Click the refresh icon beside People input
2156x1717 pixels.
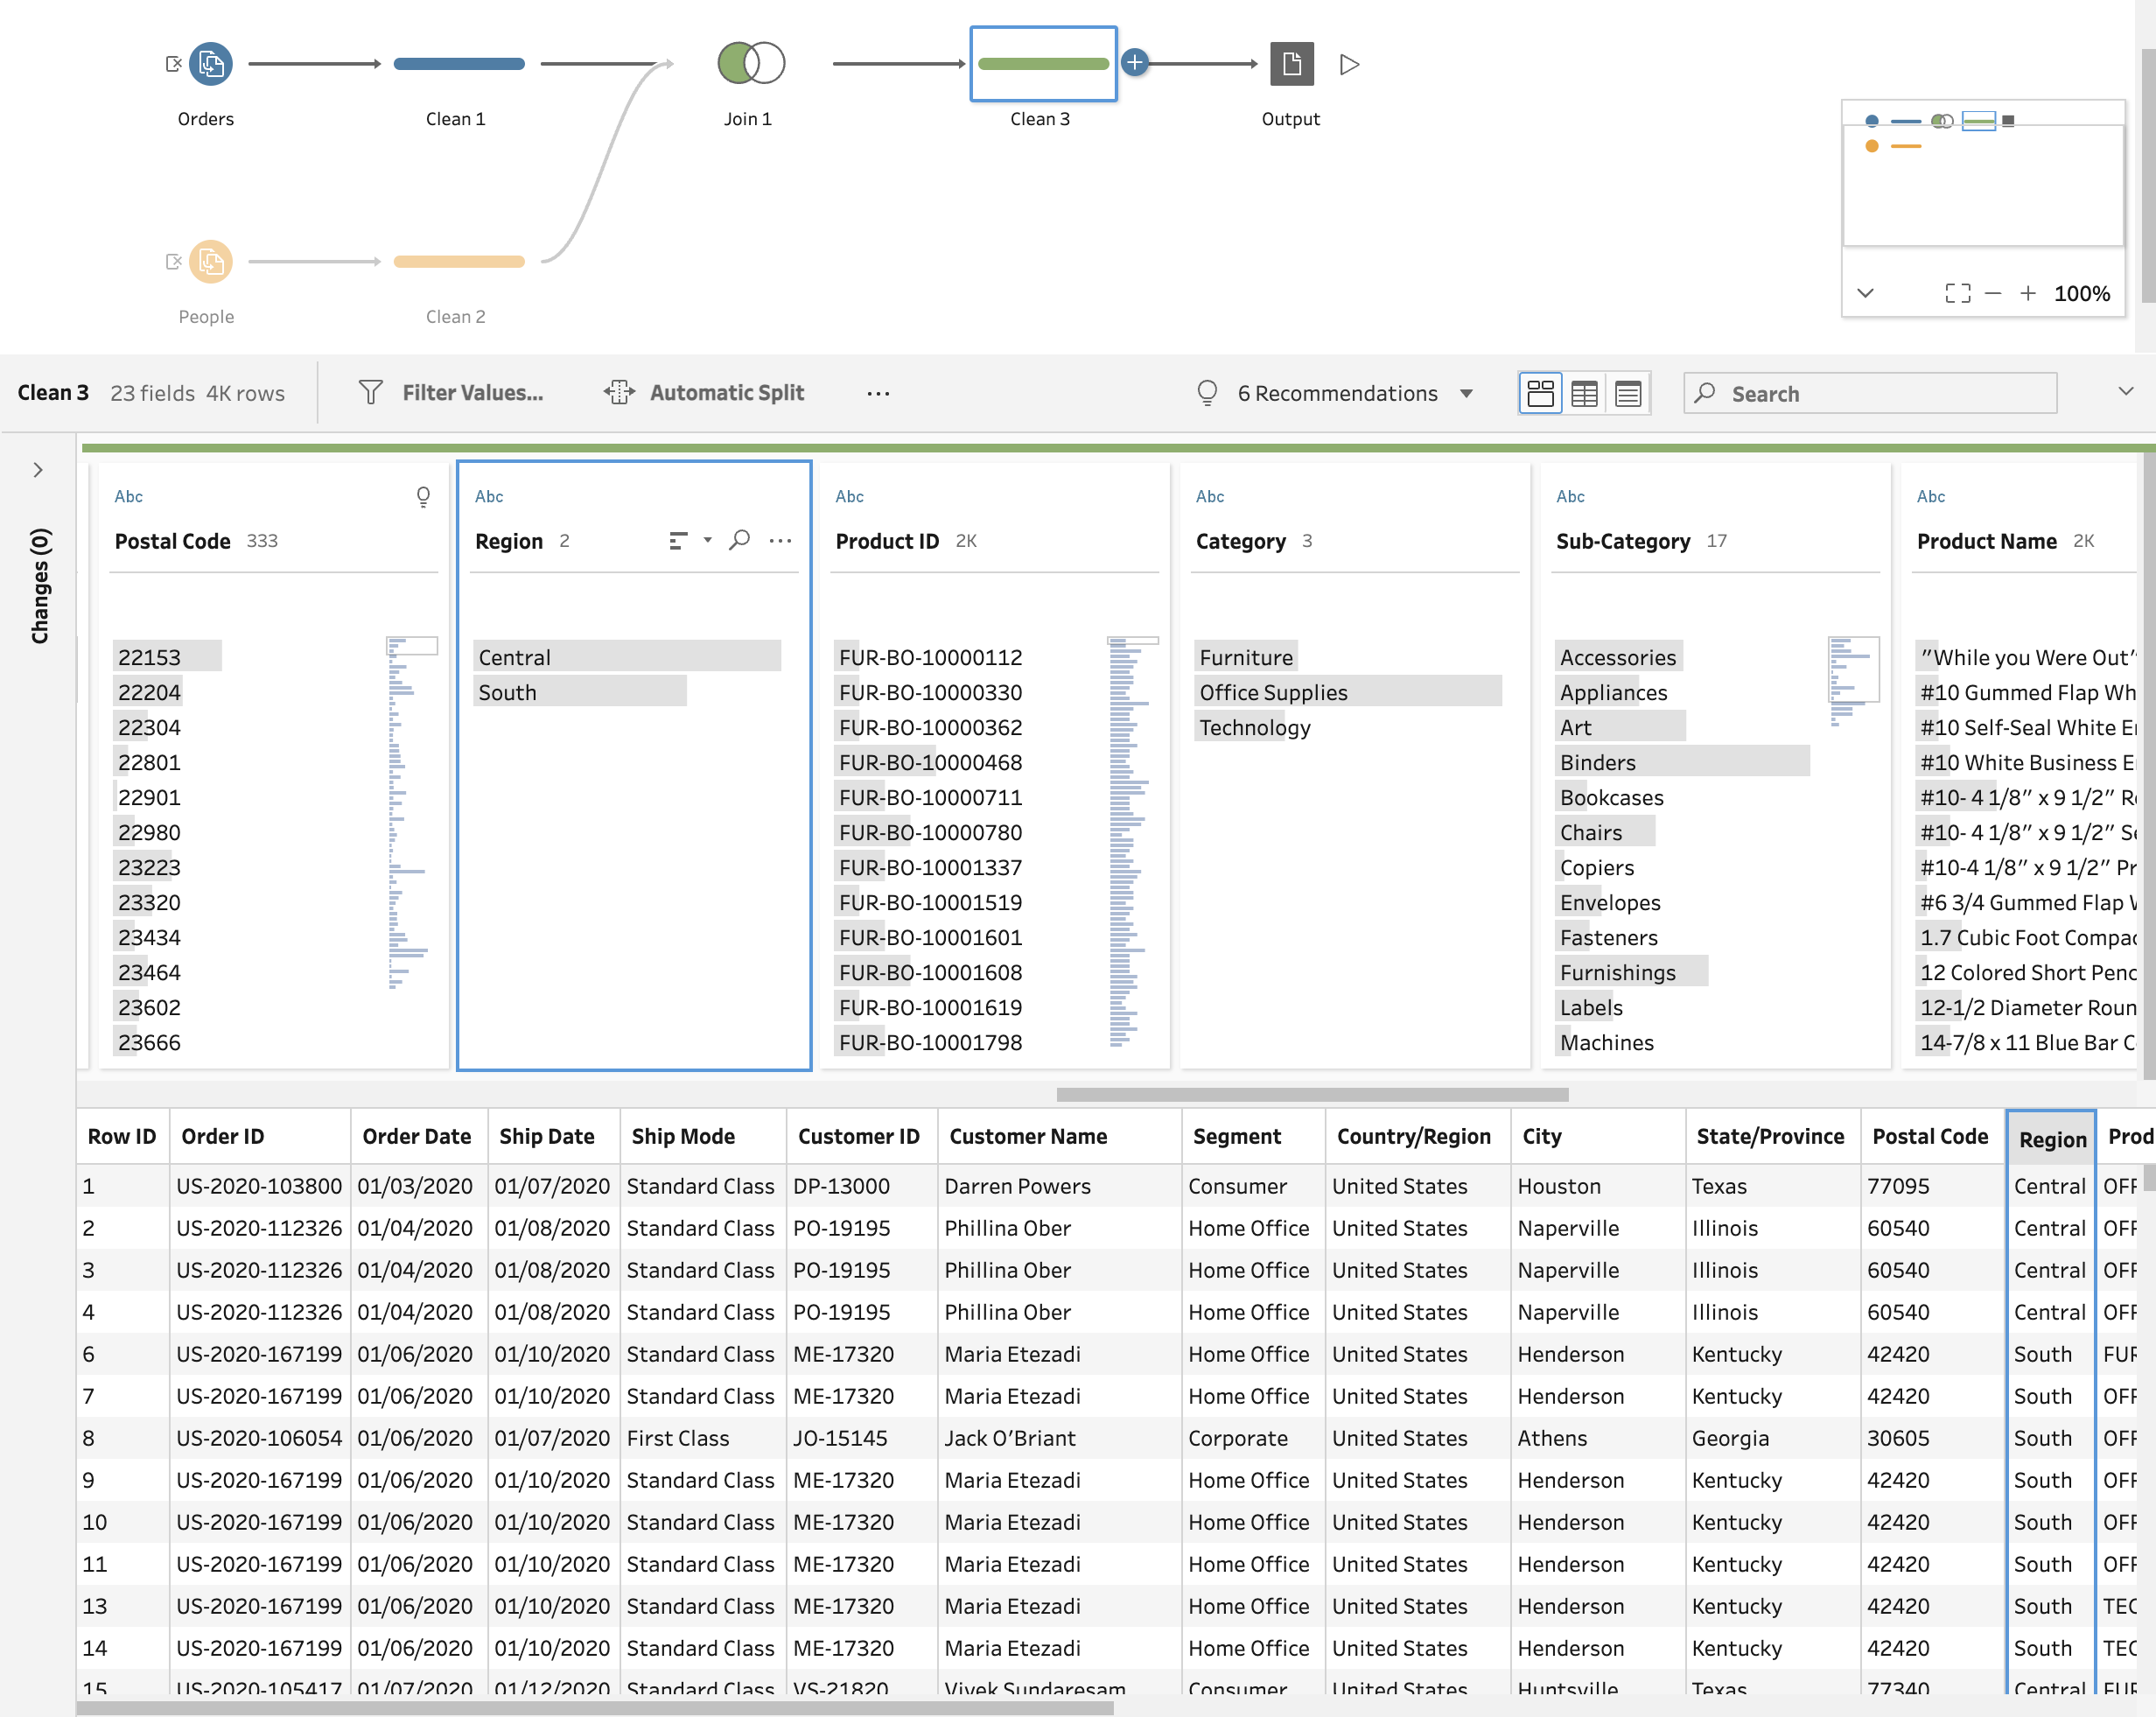(173, 262)
